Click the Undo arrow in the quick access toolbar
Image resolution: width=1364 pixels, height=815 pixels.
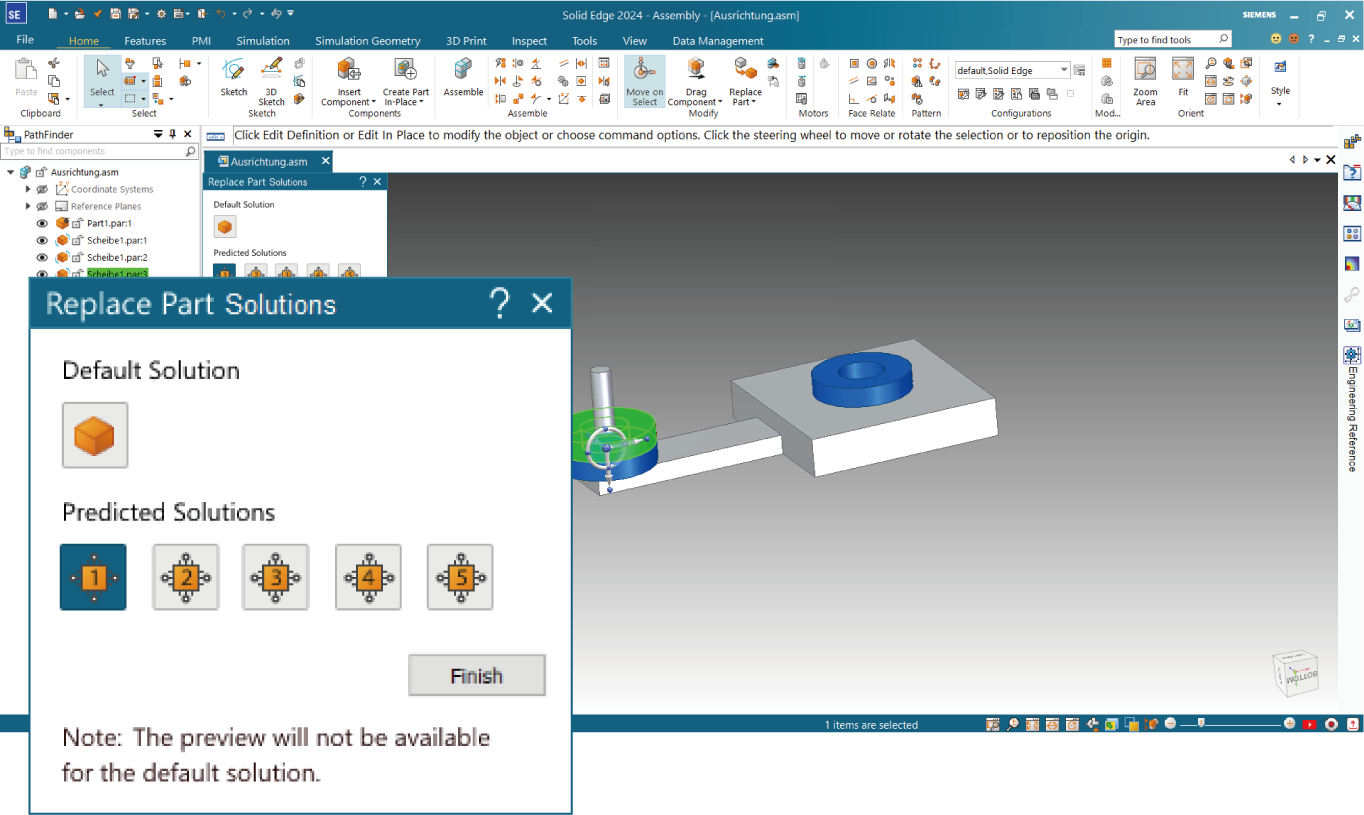click(221, 14)
